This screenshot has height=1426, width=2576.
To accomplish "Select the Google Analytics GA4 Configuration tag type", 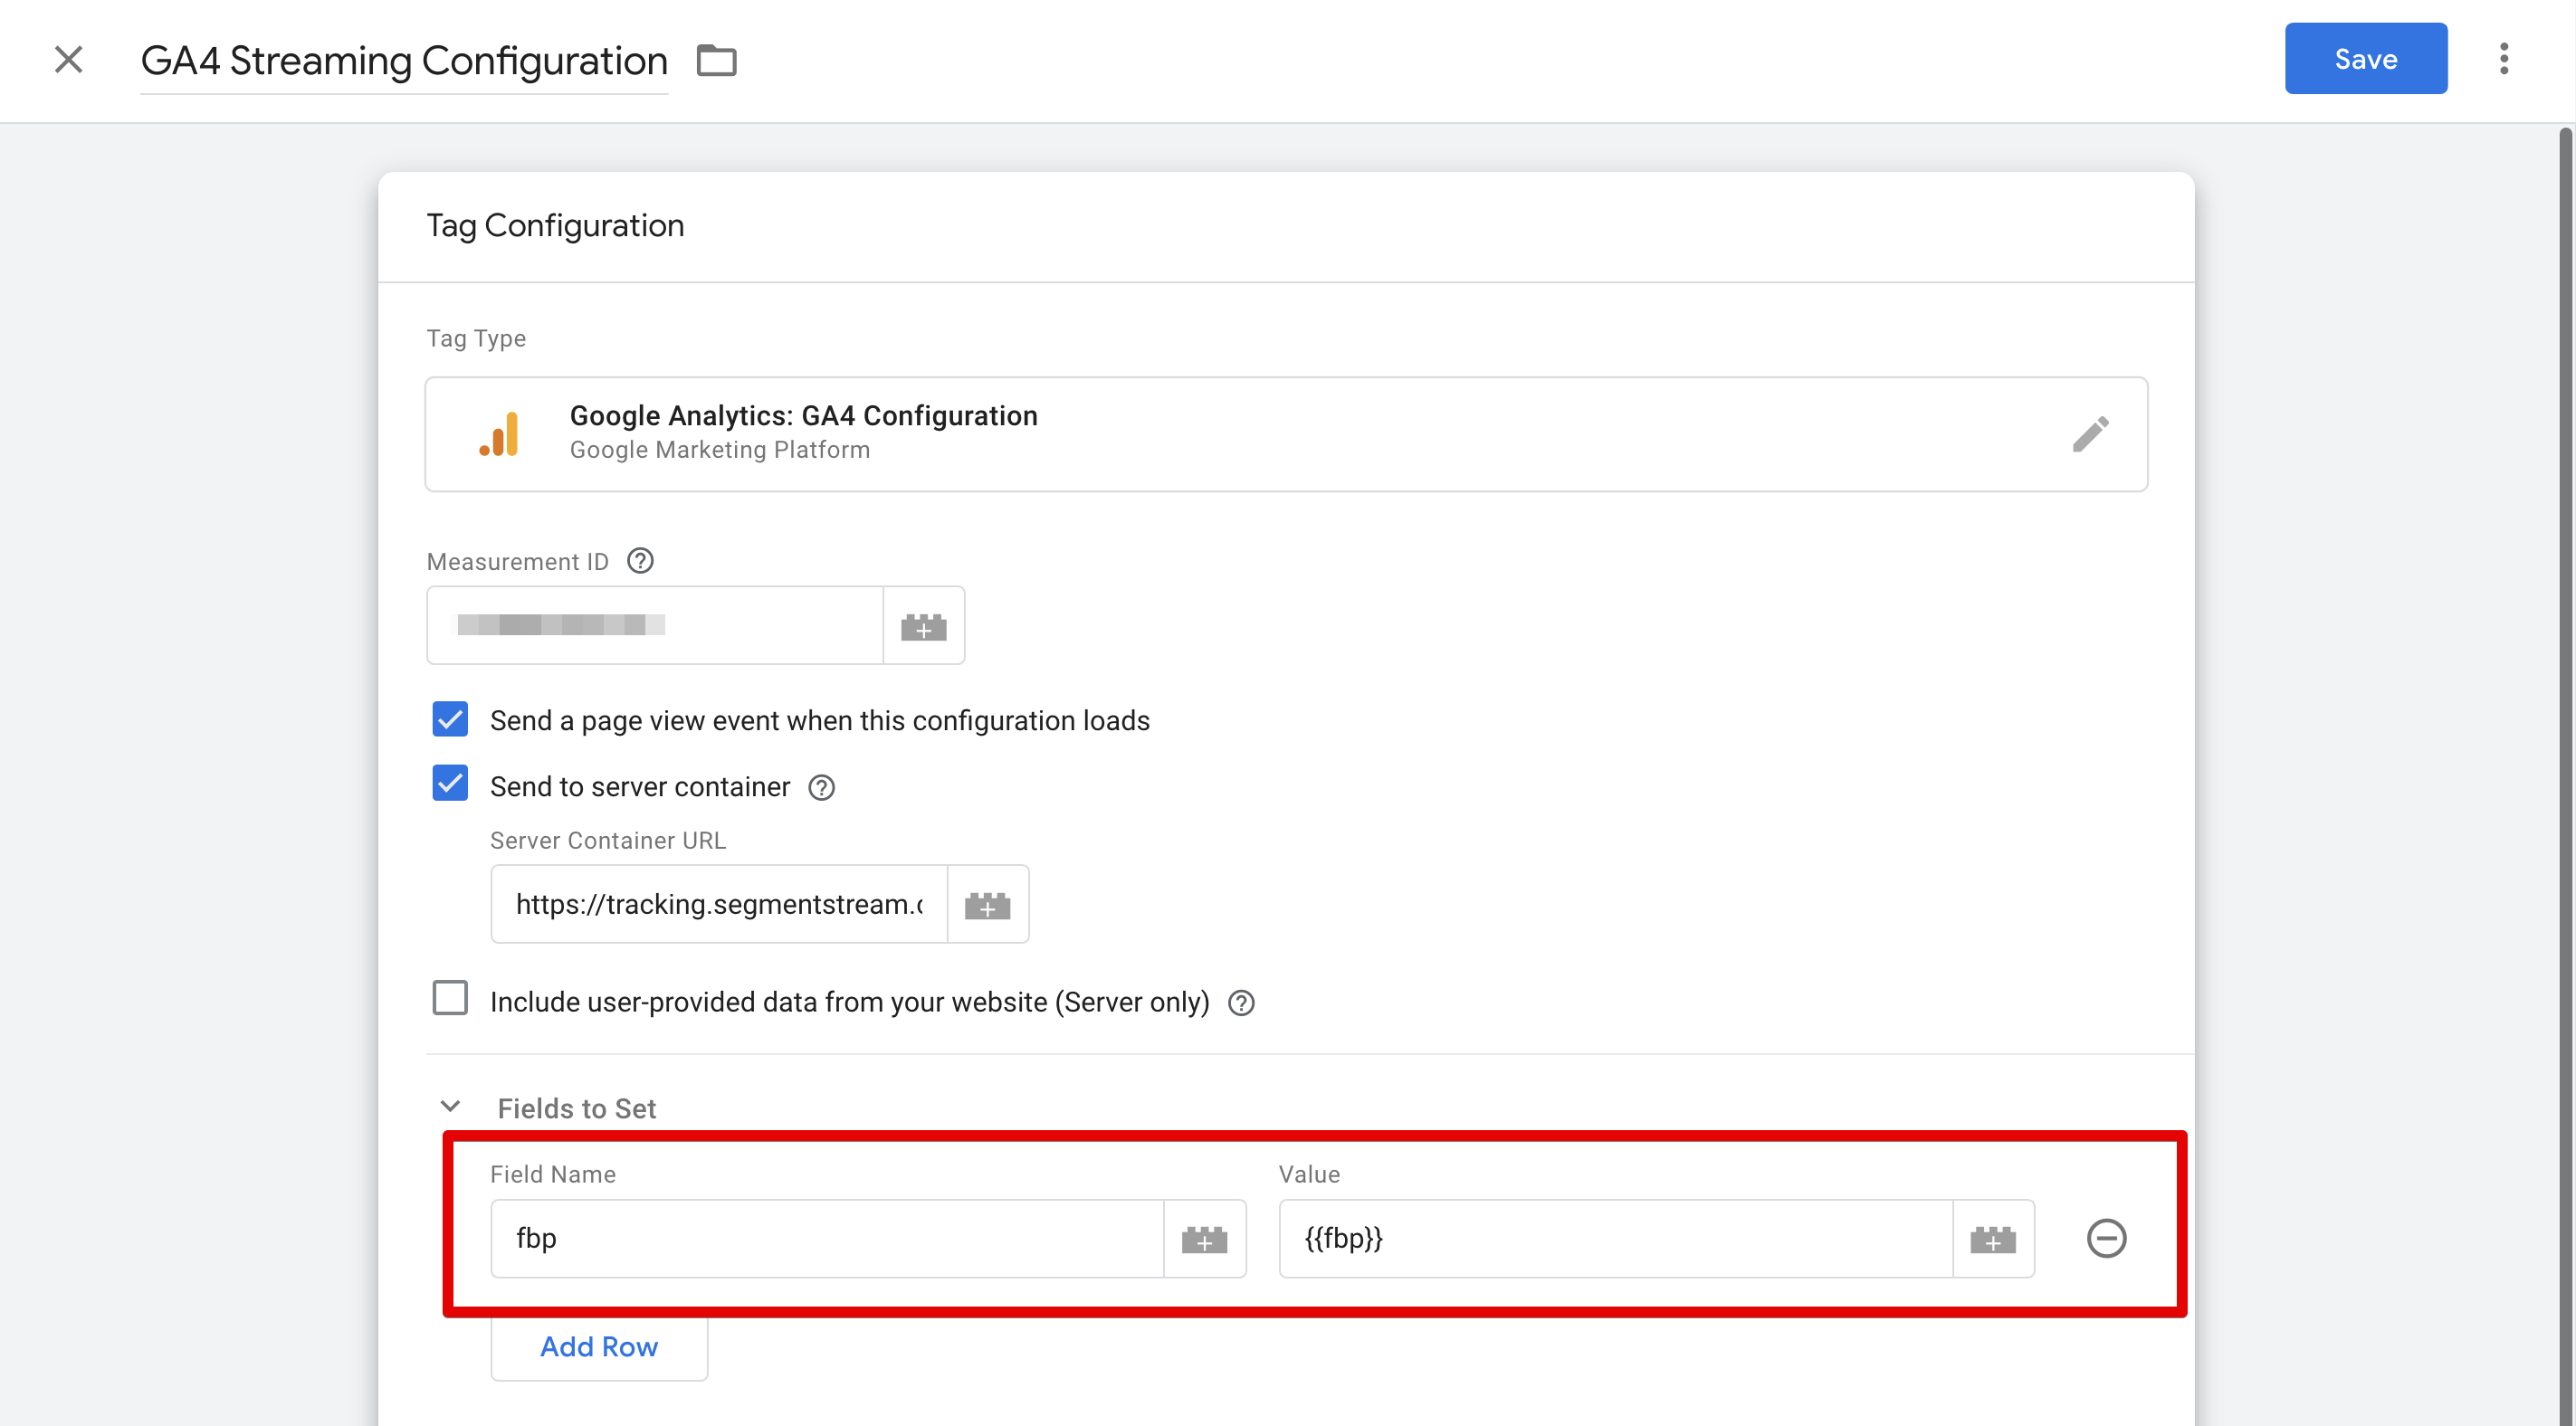I will 1286,434.
